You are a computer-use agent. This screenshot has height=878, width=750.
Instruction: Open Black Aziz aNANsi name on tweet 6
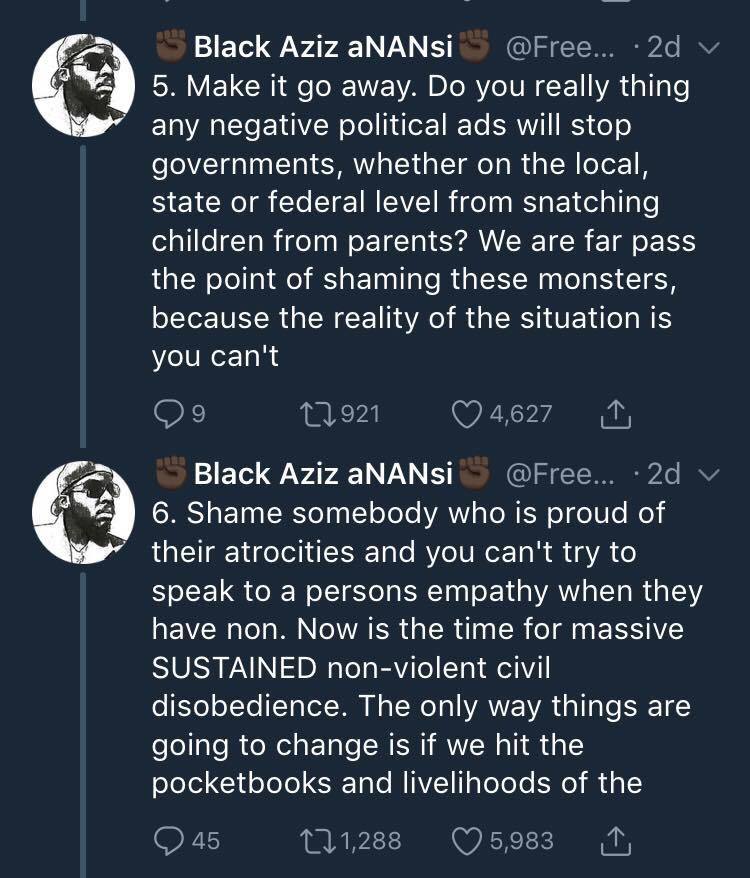coord(323,473)
